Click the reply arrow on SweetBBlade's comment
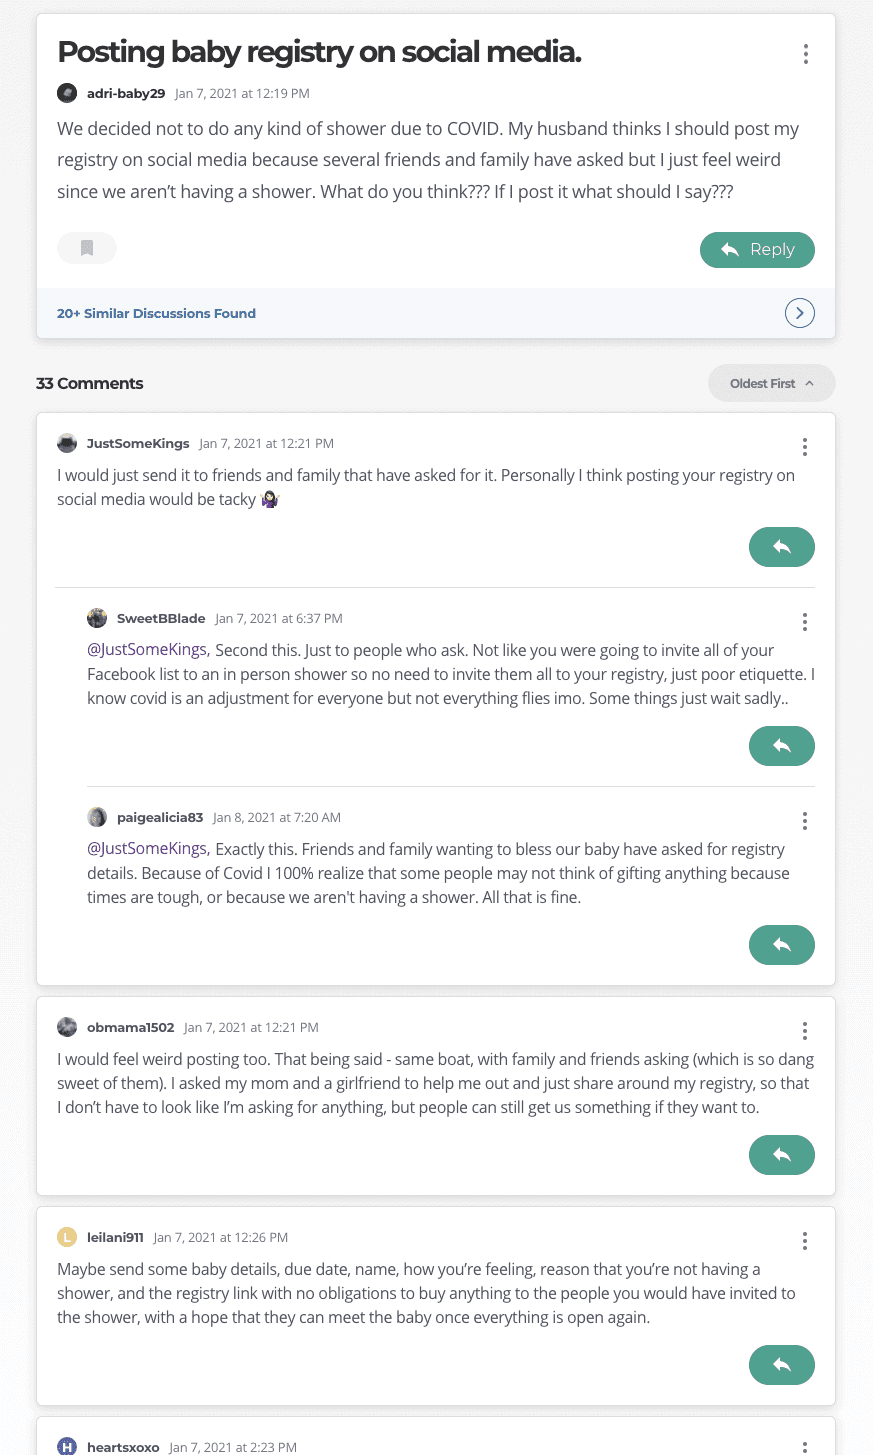873x1455 pixels. tap(781, 746)
